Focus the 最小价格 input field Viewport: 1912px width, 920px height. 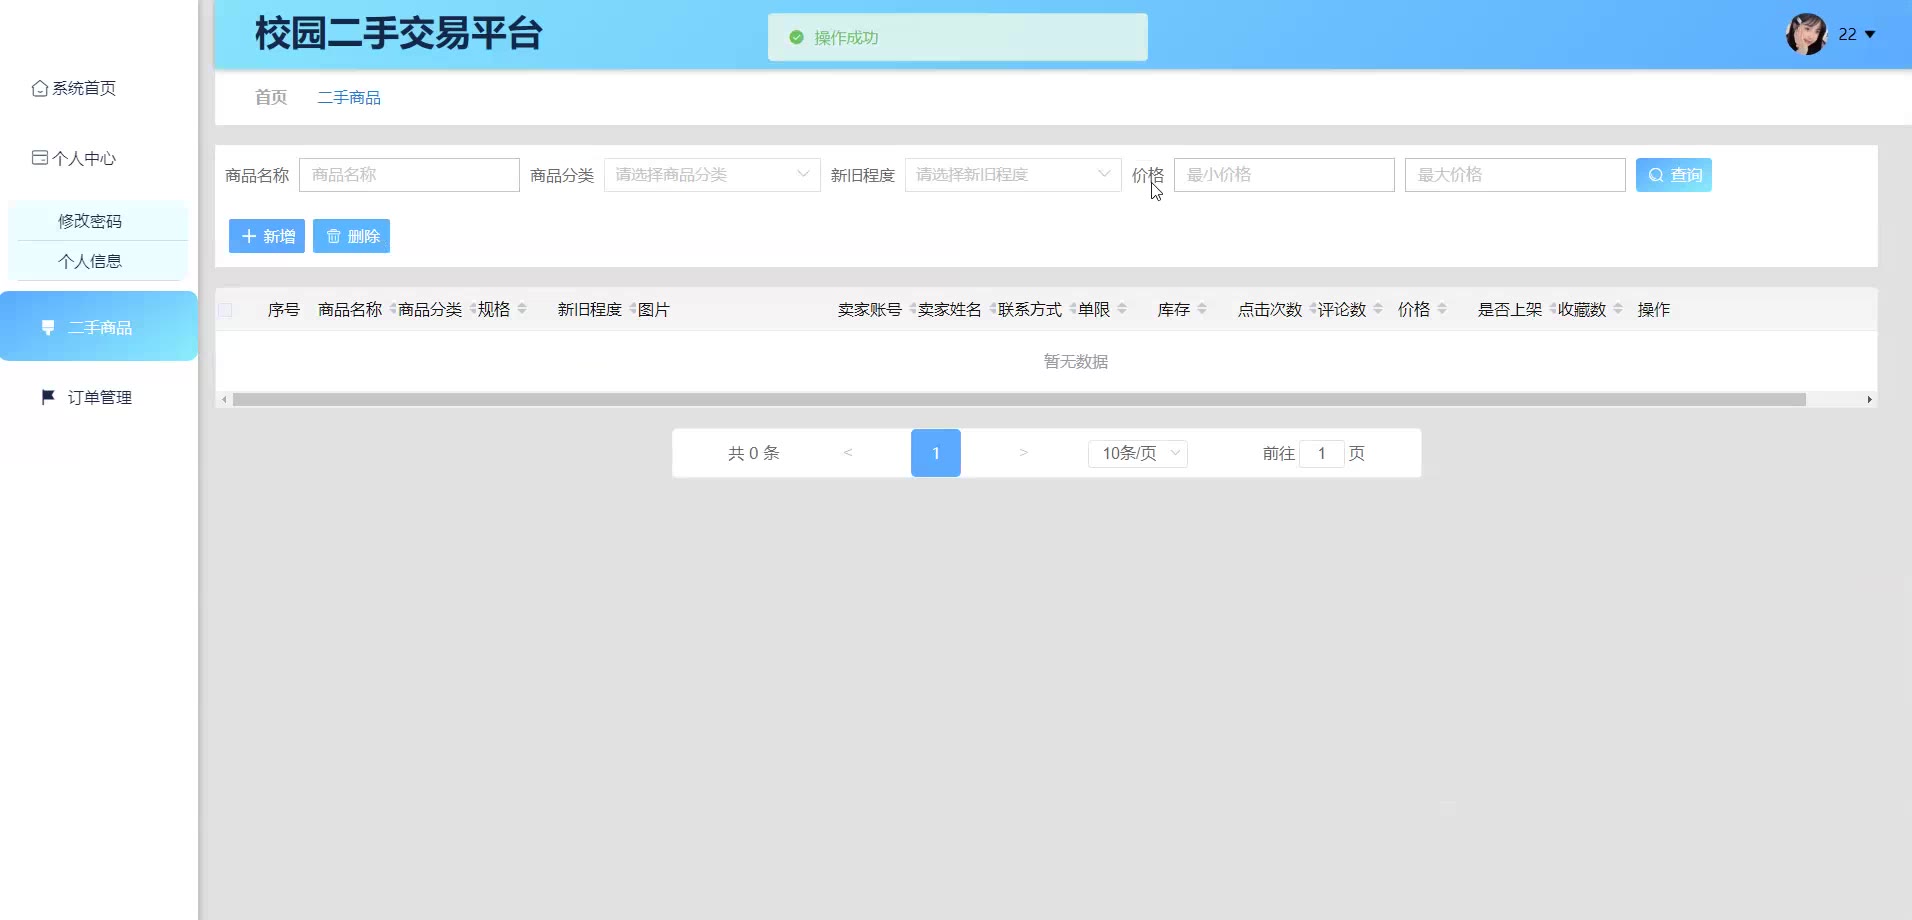coord(1283,175)
